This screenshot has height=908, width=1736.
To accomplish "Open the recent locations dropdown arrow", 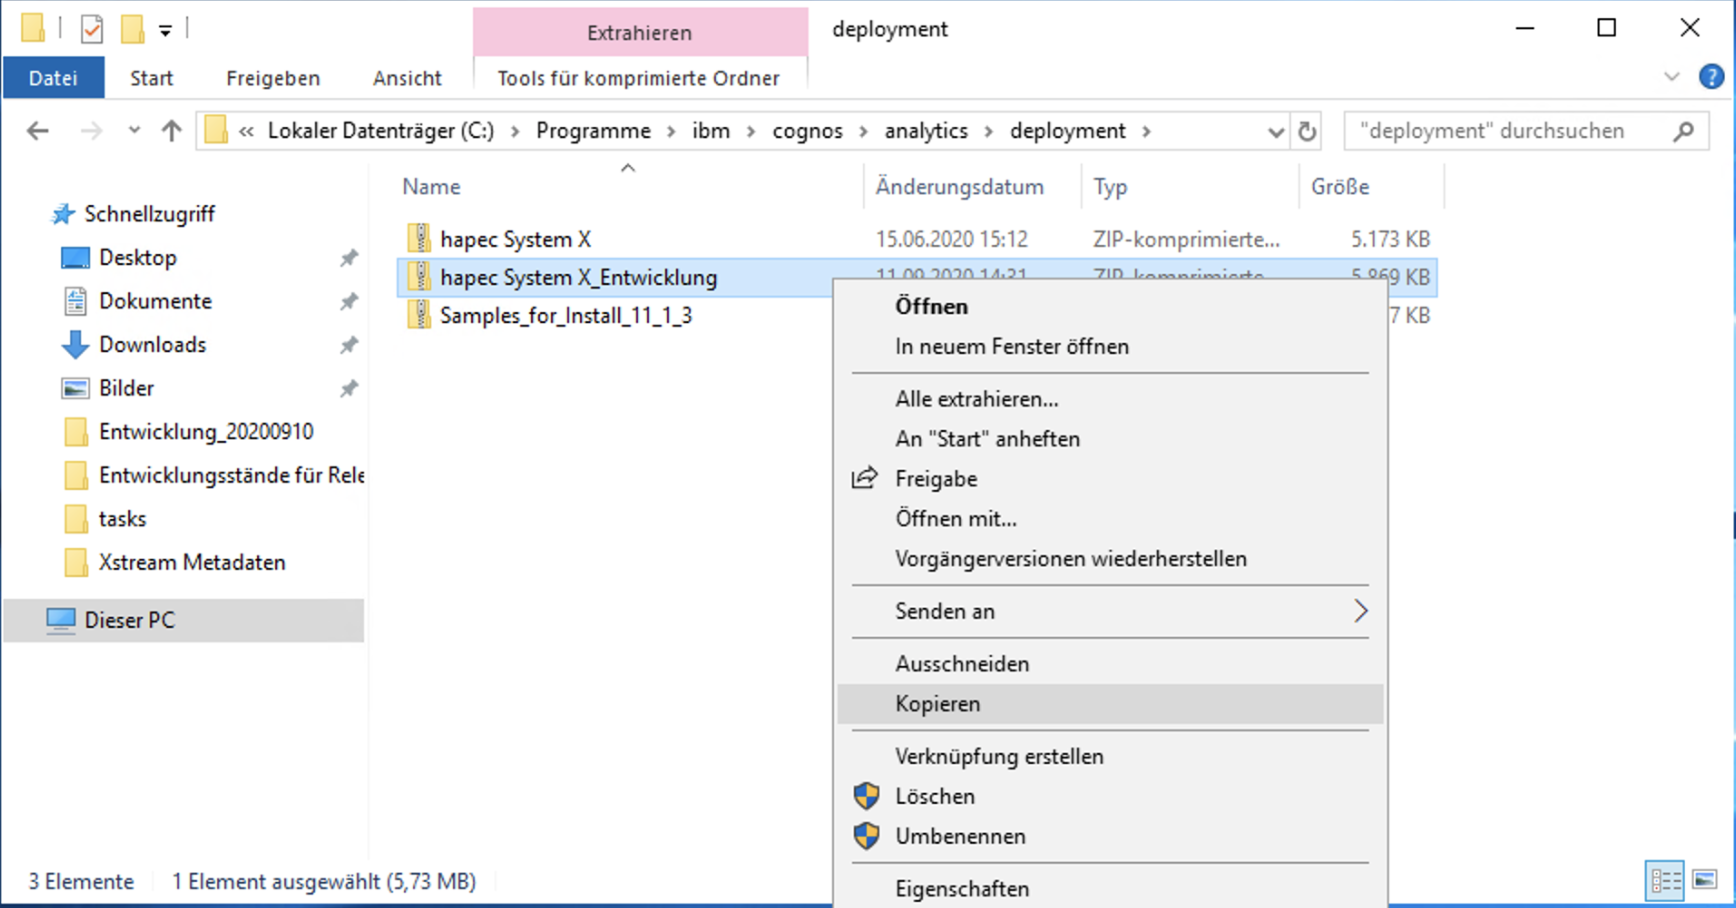I will [134, 131].
